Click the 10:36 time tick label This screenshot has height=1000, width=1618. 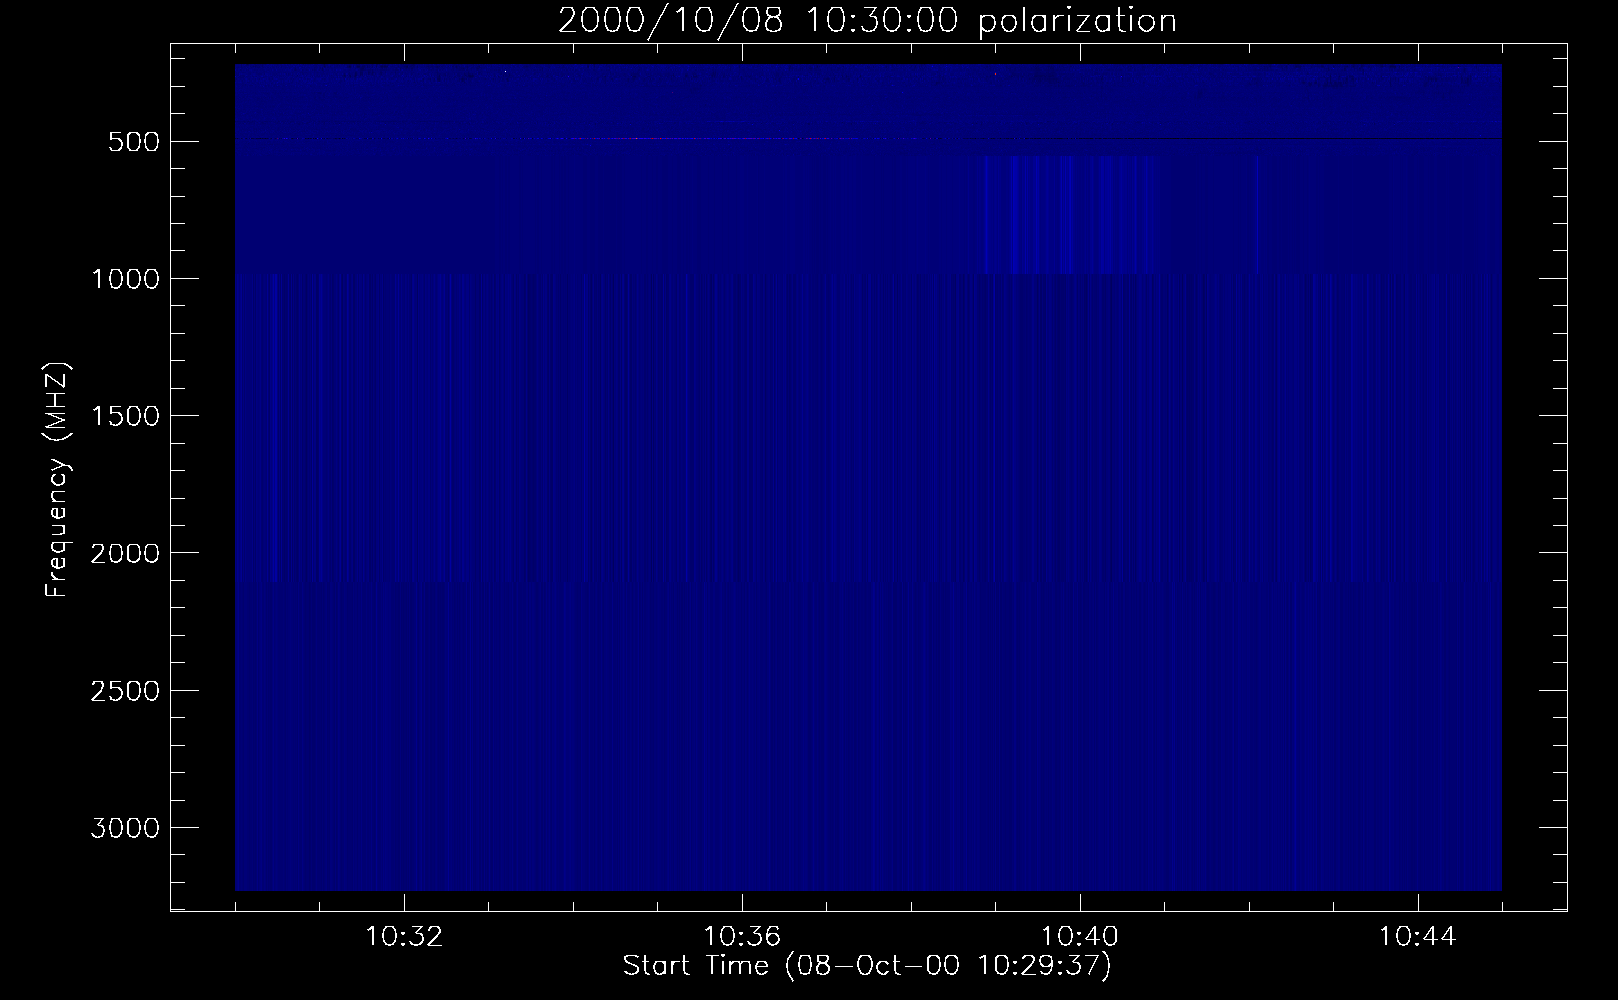point(742,938)
